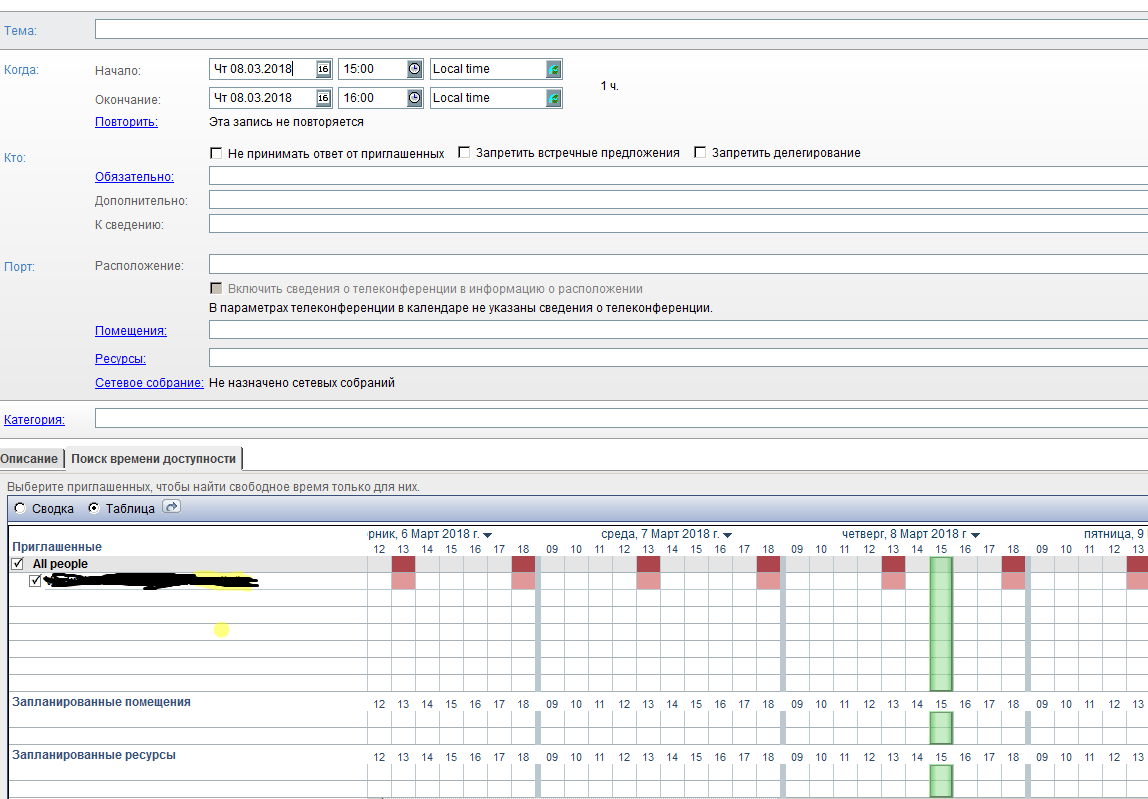
Task: Open 6 Март 2018 date dropdown arrow
Action: click(x=488, y=535)
